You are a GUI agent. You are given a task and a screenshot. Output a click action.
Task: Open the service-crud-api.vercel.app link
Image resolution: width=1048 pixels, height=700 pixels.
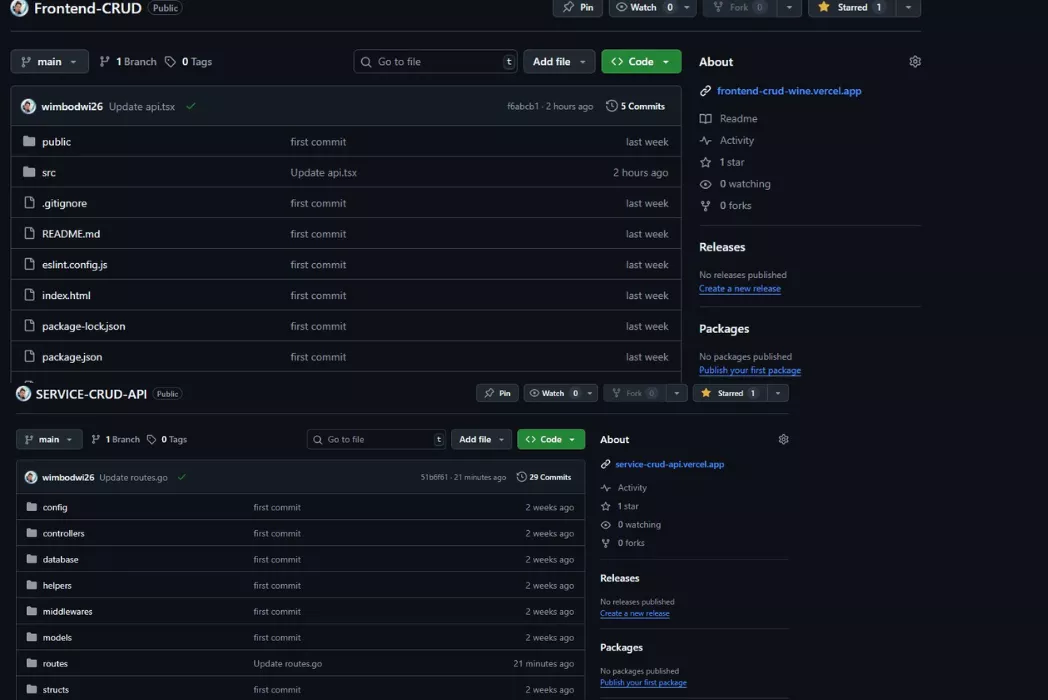(669, 464)
